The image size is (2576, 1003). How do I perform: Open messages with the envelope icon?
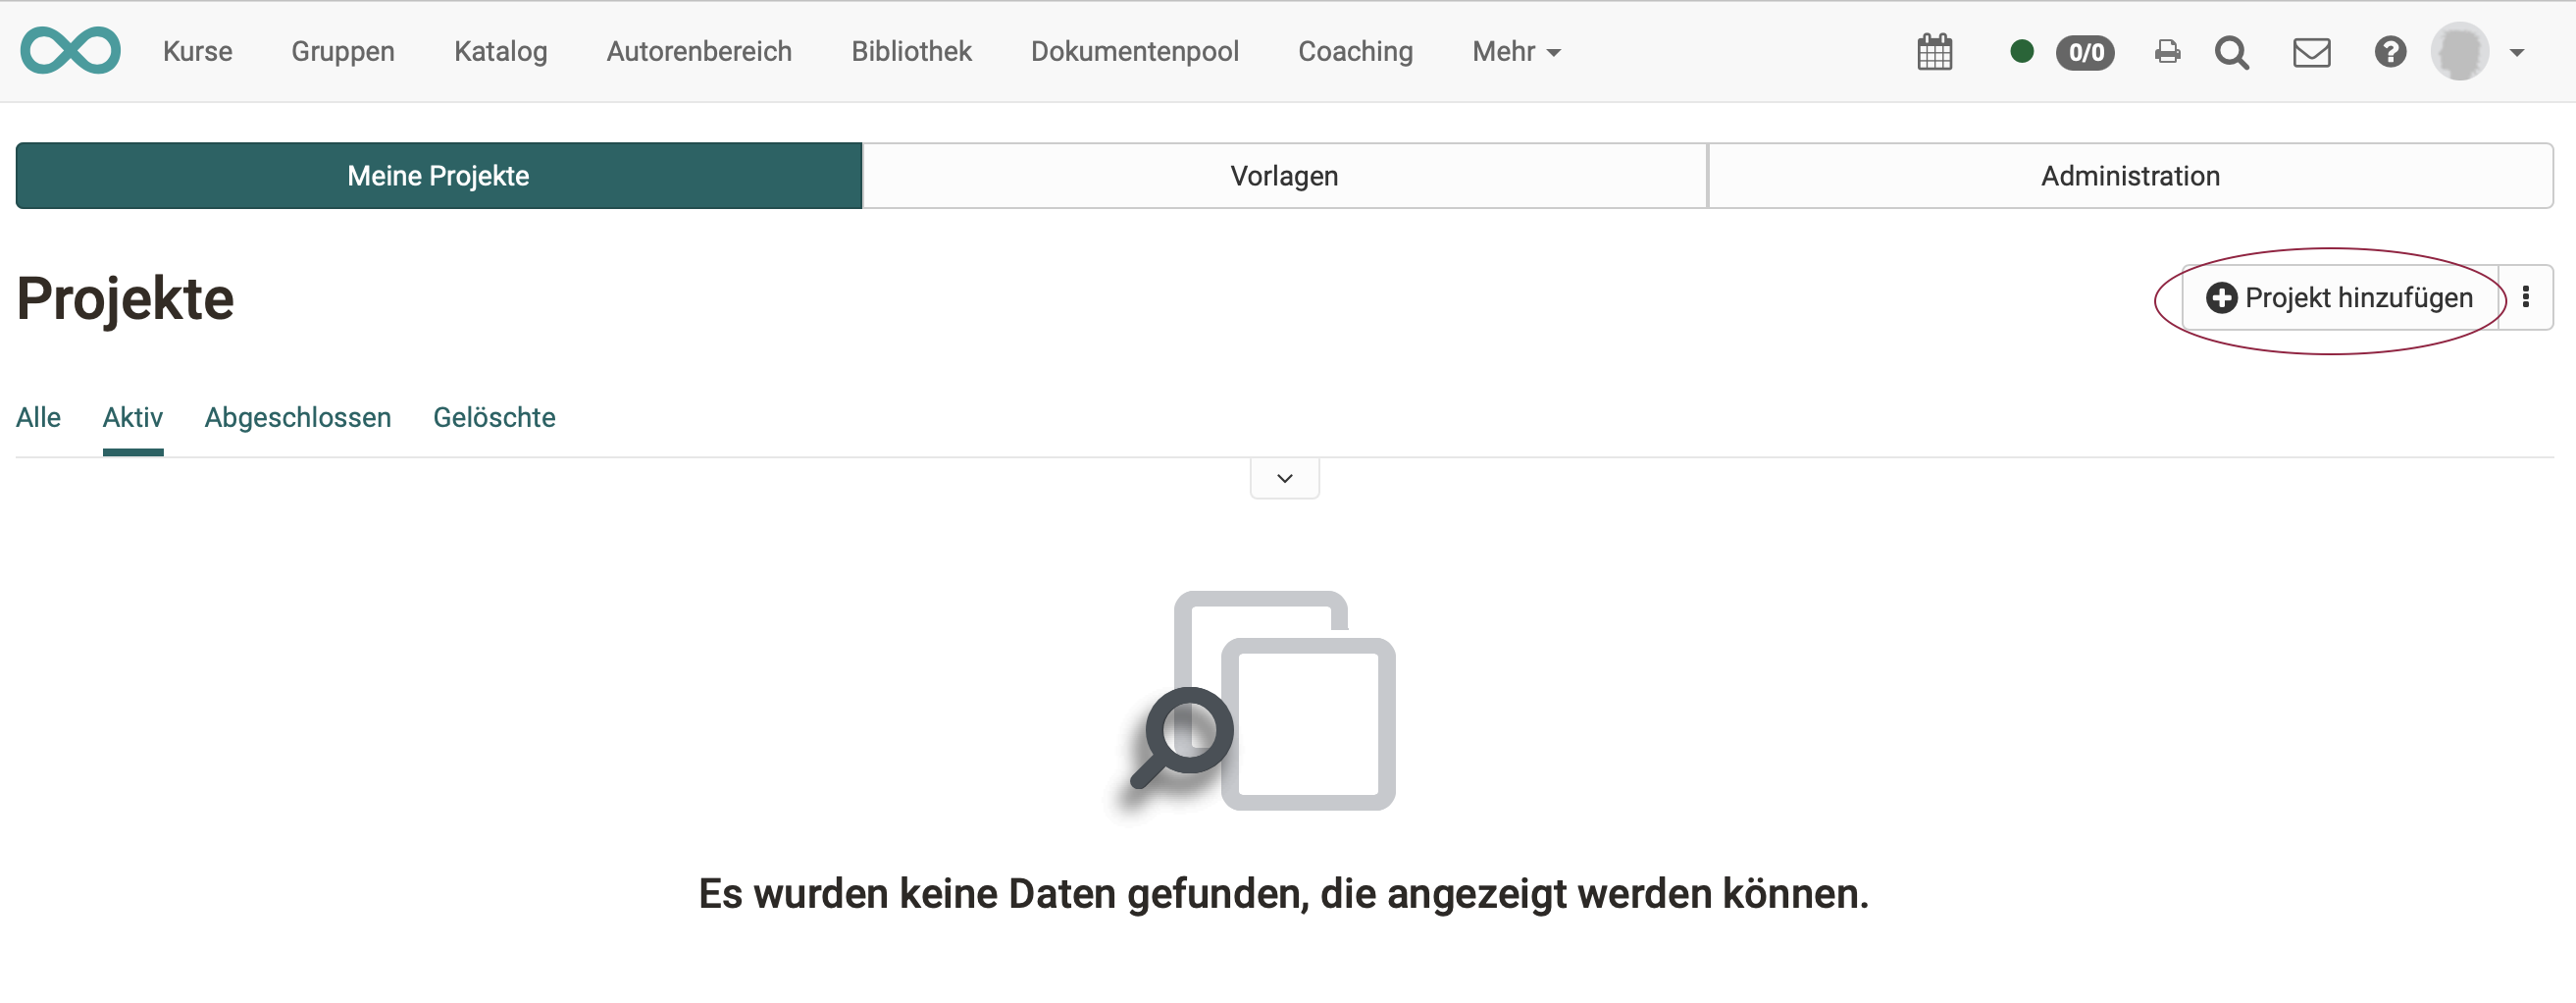point(2312,51)
